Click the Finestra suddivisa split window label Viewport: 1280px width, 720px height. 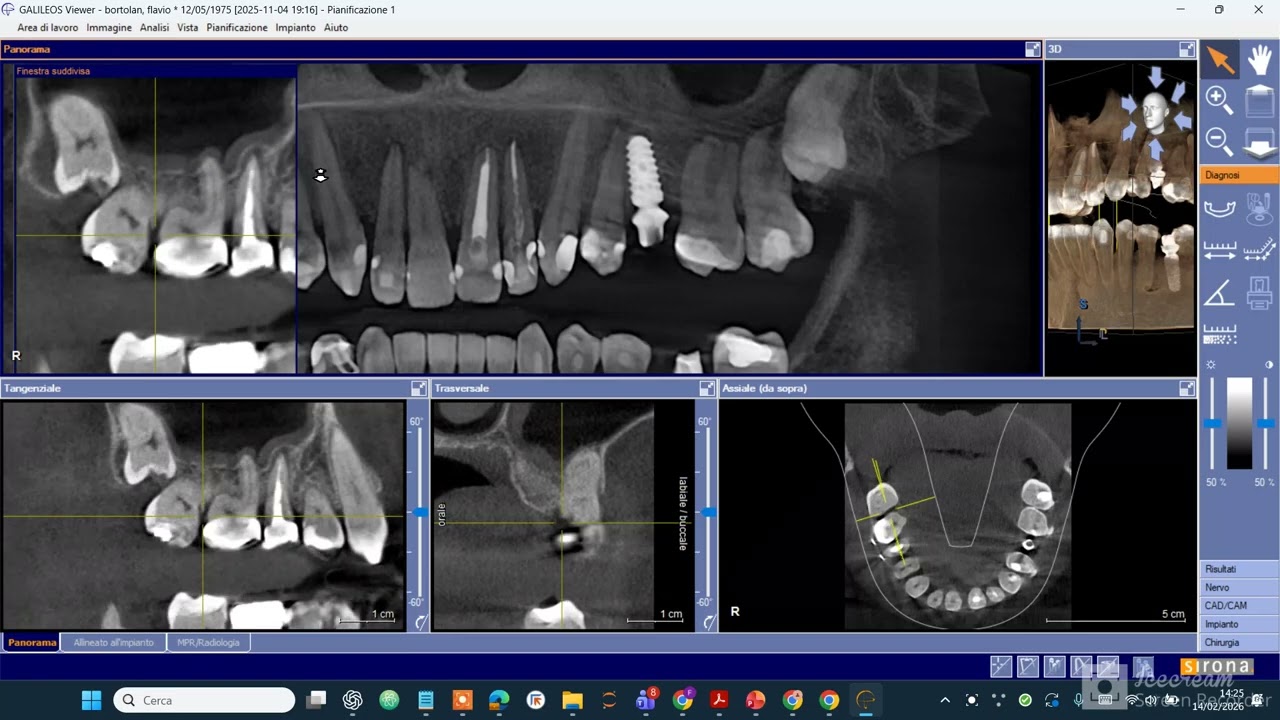(x=53, y=71)
